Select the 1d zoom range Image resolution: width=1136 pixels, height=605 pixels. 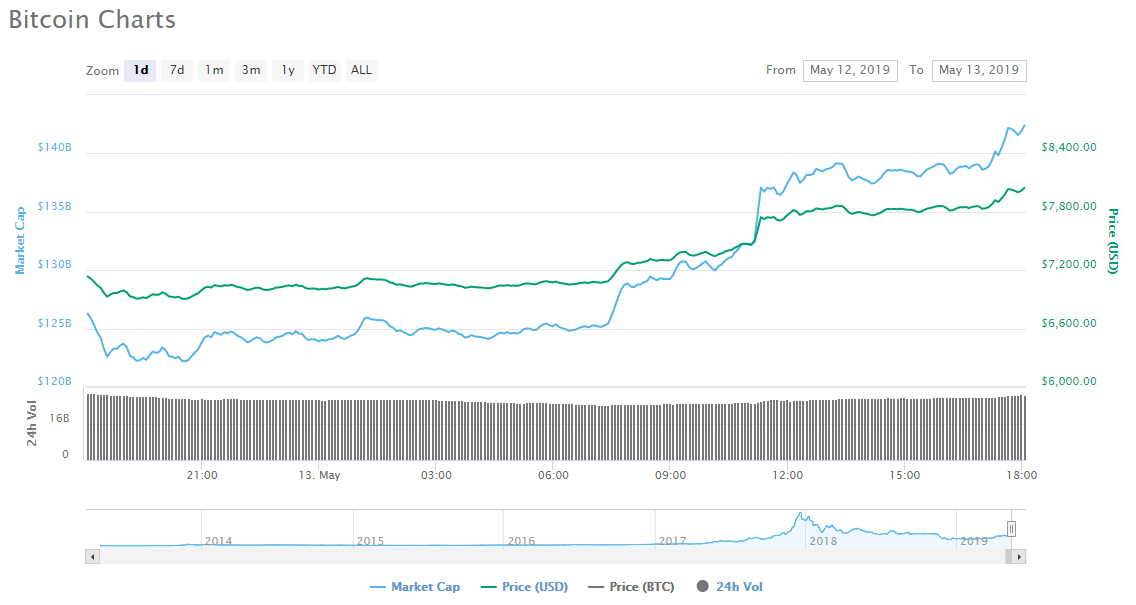(x=140, y=70)
